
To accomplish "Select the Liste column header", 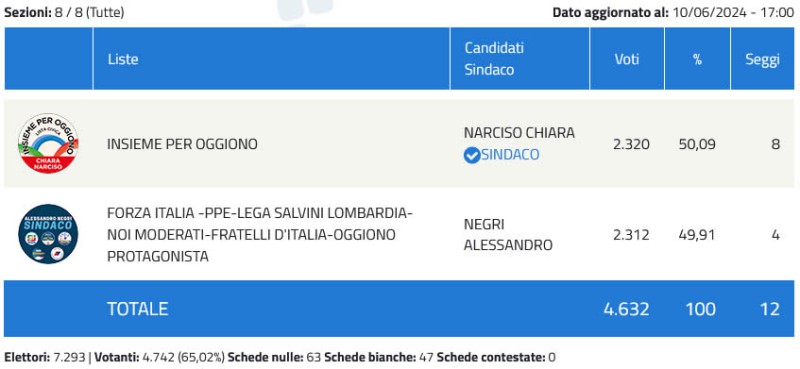I will point(123,59).
